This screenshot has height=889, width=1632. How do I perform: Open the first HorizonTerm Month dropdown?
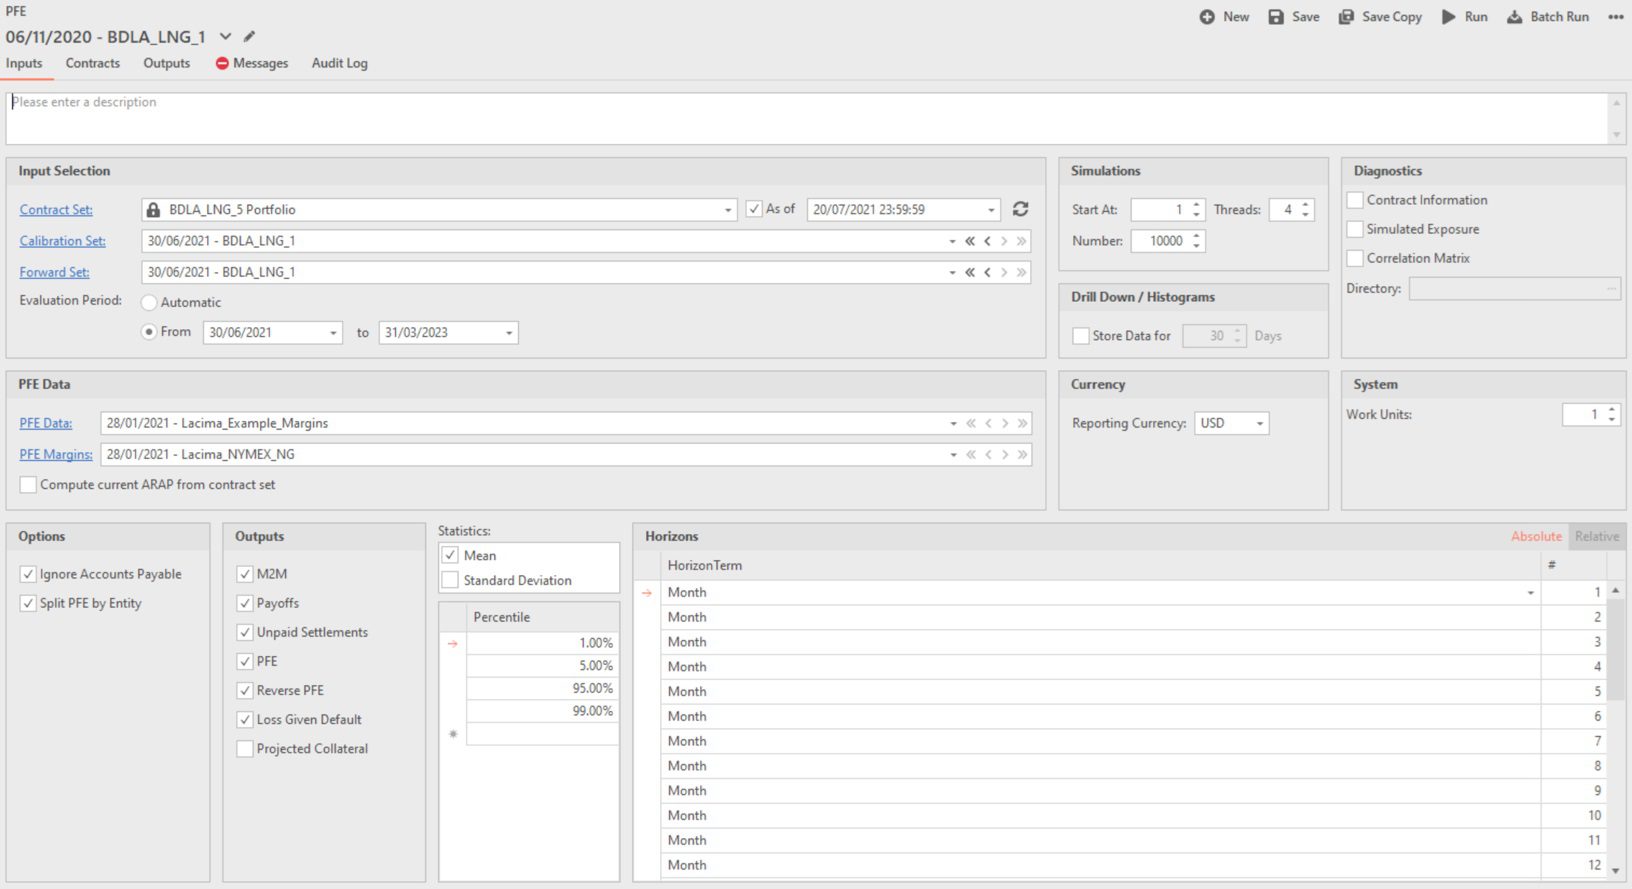click(1530, 593)
